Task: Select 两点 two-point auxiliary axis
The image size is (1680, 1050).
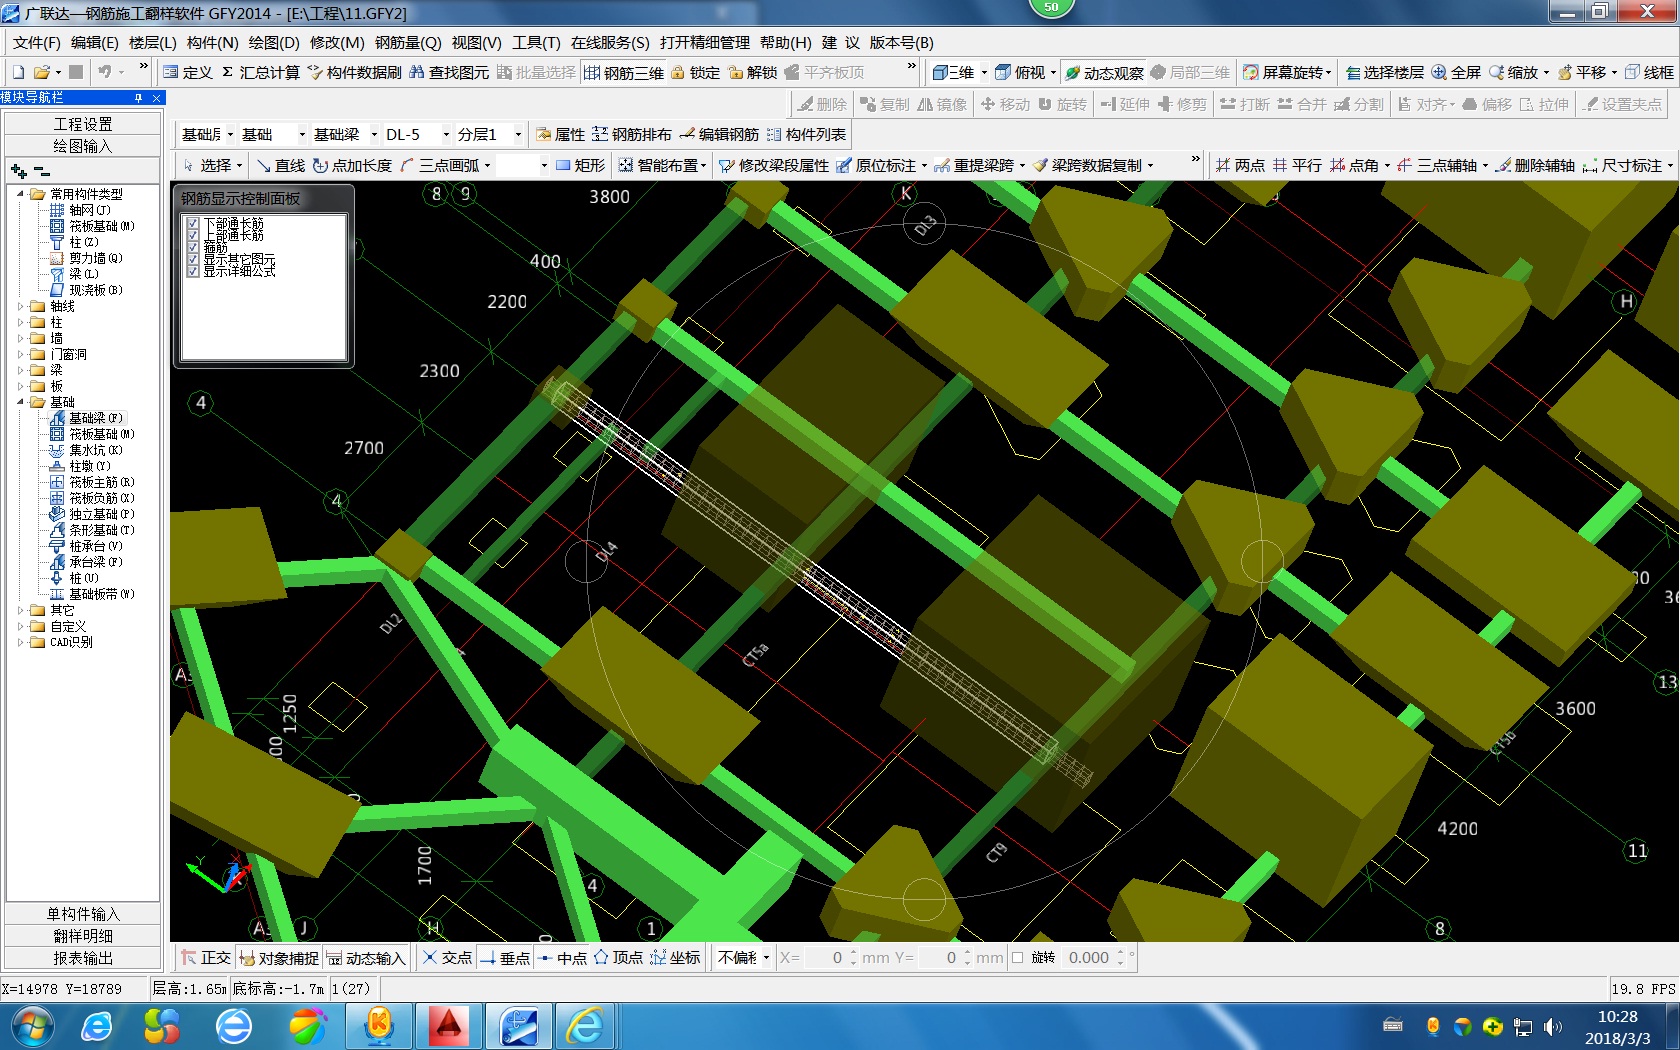Action: (1240, 165)
